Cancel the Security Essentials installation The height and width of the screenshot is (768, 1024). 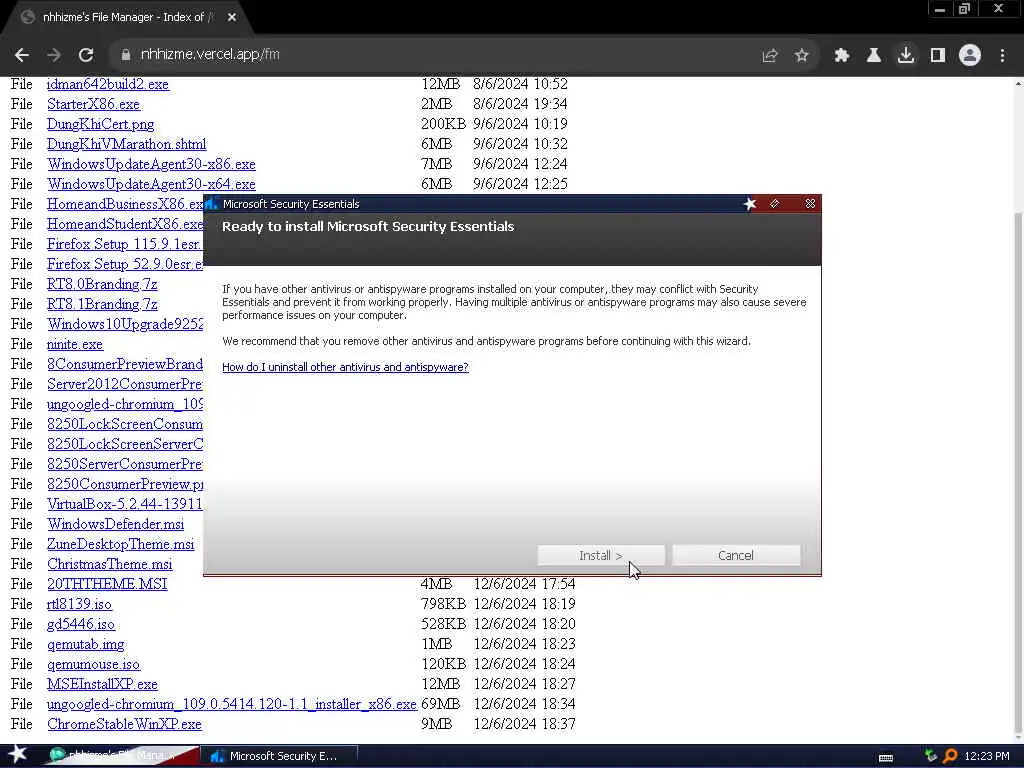tap(736, 555)
